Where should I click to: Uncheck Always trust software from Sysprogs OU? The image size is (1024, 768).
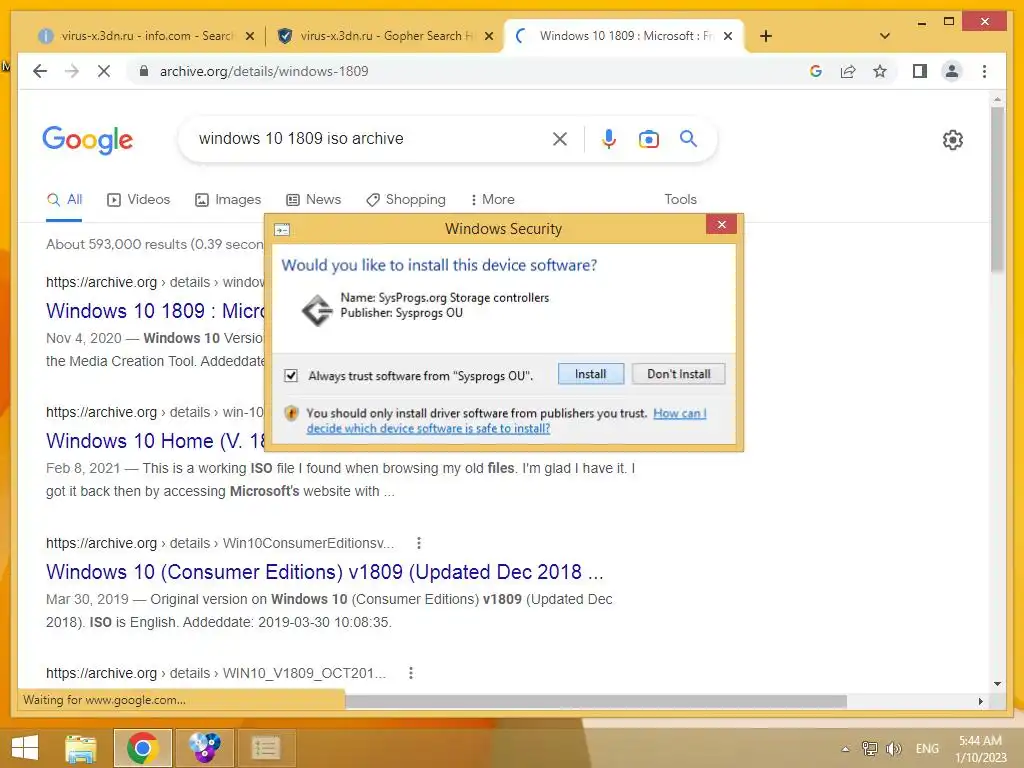pos(291,376)
